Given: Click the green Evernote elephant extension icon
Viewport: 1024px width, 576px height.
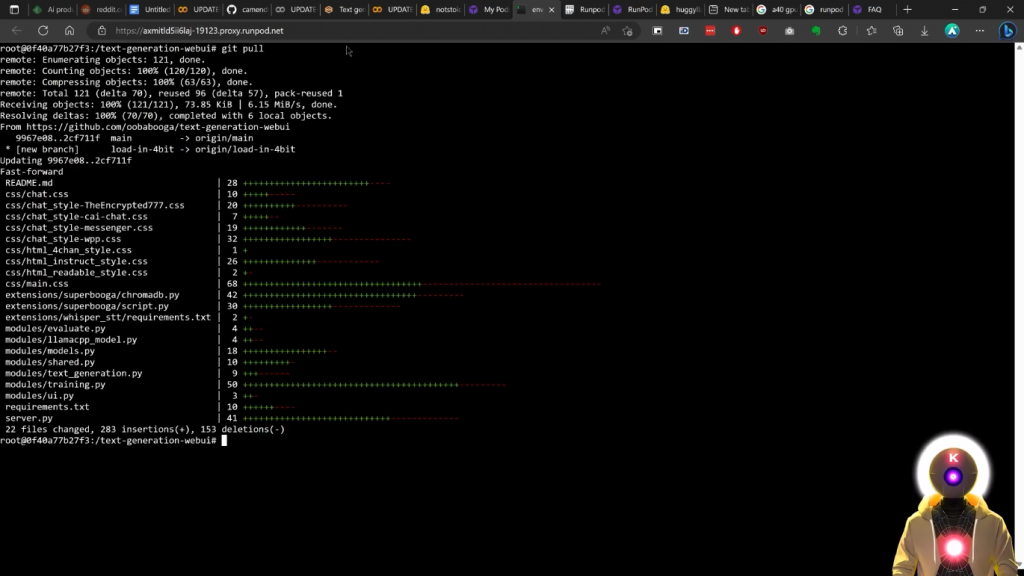Looking at the screenshot, I should click(816, 31).
